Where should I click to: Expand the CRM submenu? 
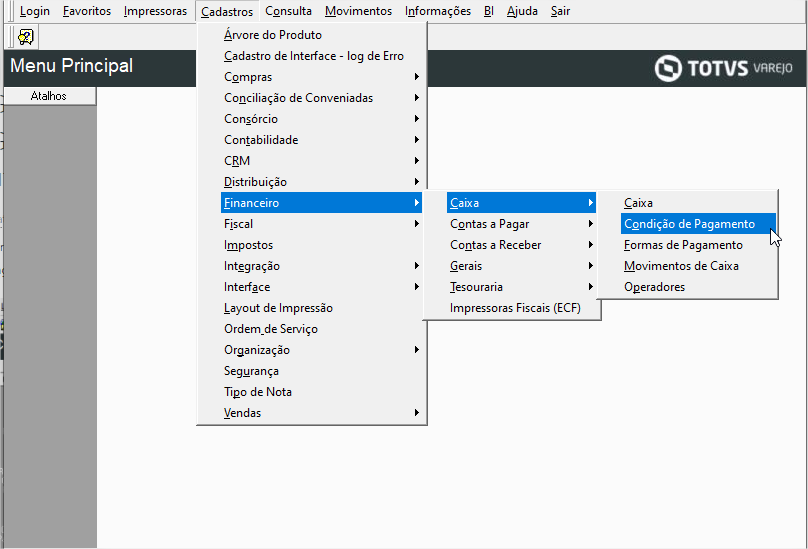pos(321,161)
